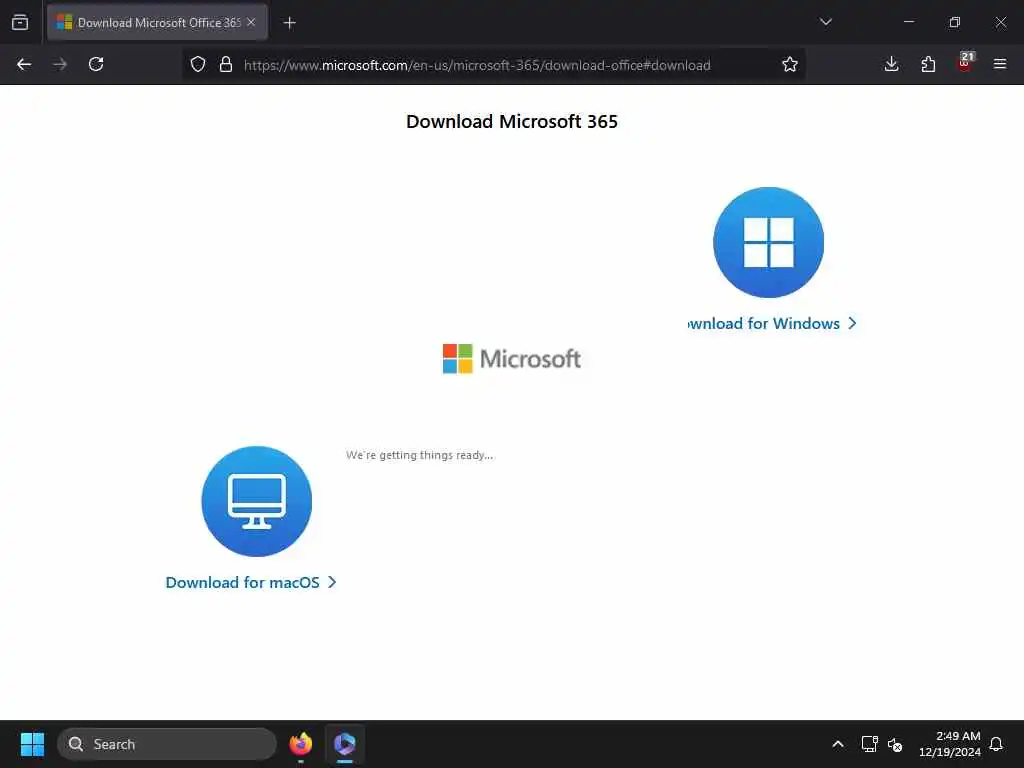Open the Download for Windows link
Image resolution: width=1024 pixels, height=768 pixels.
click(772, 323)
